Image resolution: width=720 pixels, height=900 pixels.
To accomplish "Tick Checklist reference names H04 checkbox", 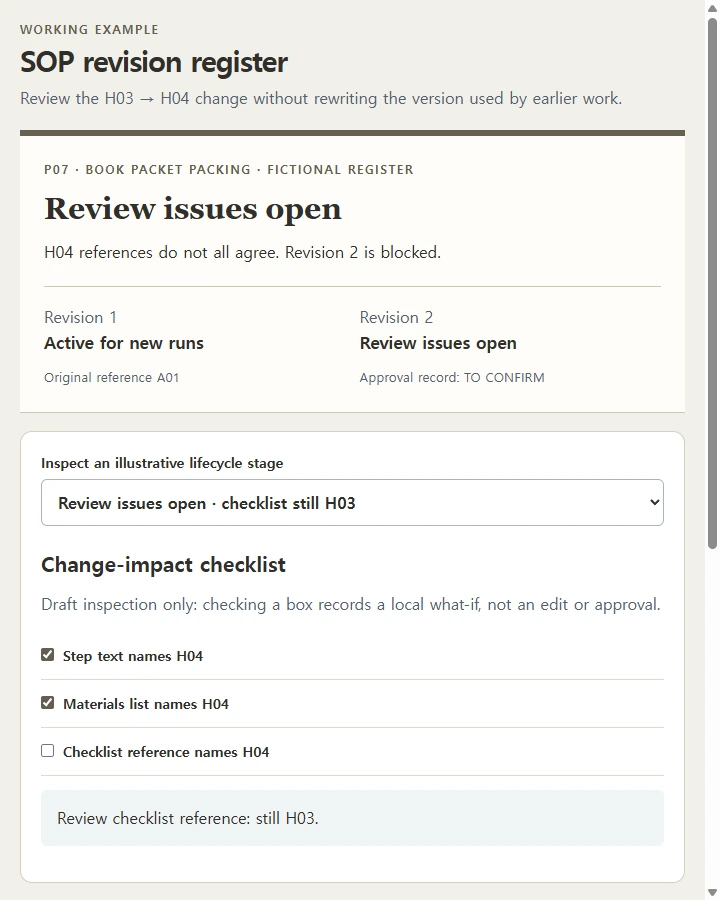I will [48, 751].
